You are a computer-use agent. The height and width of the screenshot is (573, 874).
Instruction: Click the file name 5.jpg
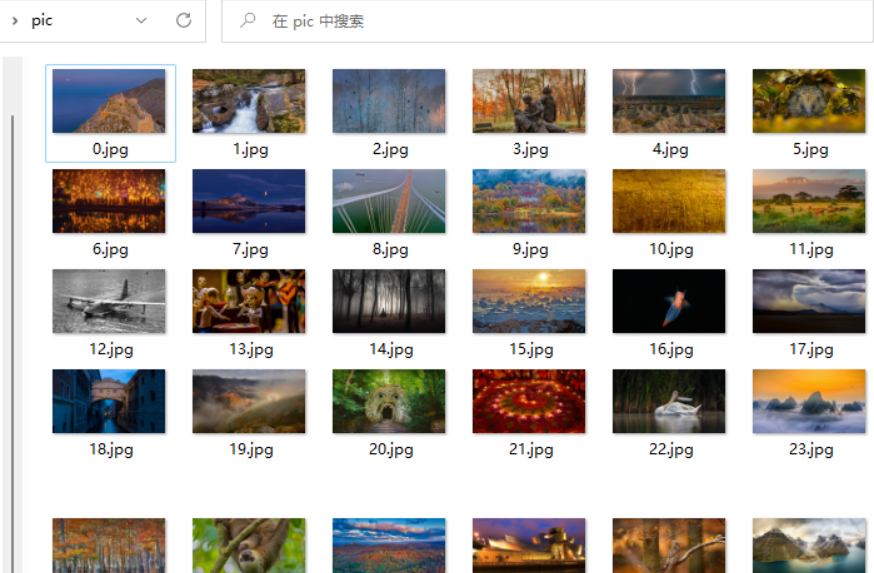[810, 149]
